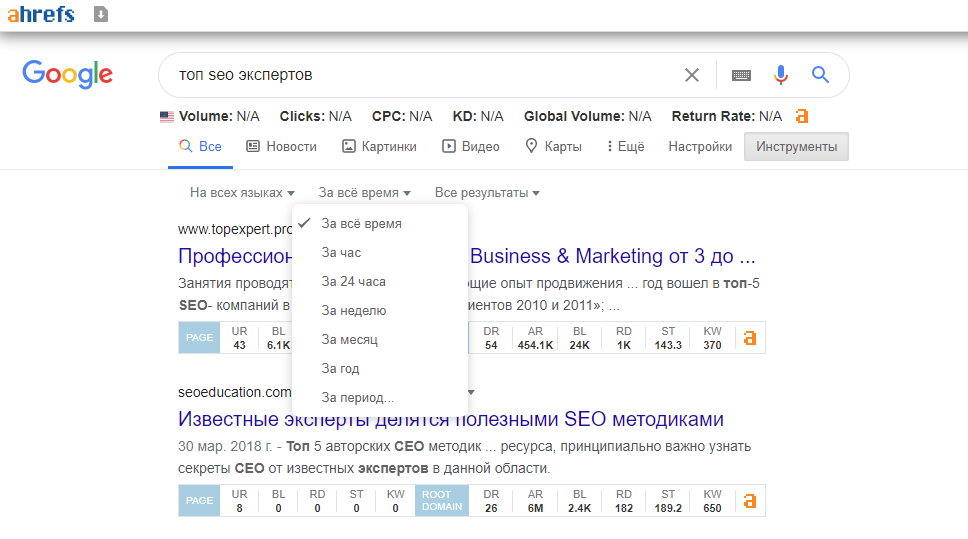The image size is (968, 539).
Task: Switch to the Видео tab
Action: click(x=471, y=147)
